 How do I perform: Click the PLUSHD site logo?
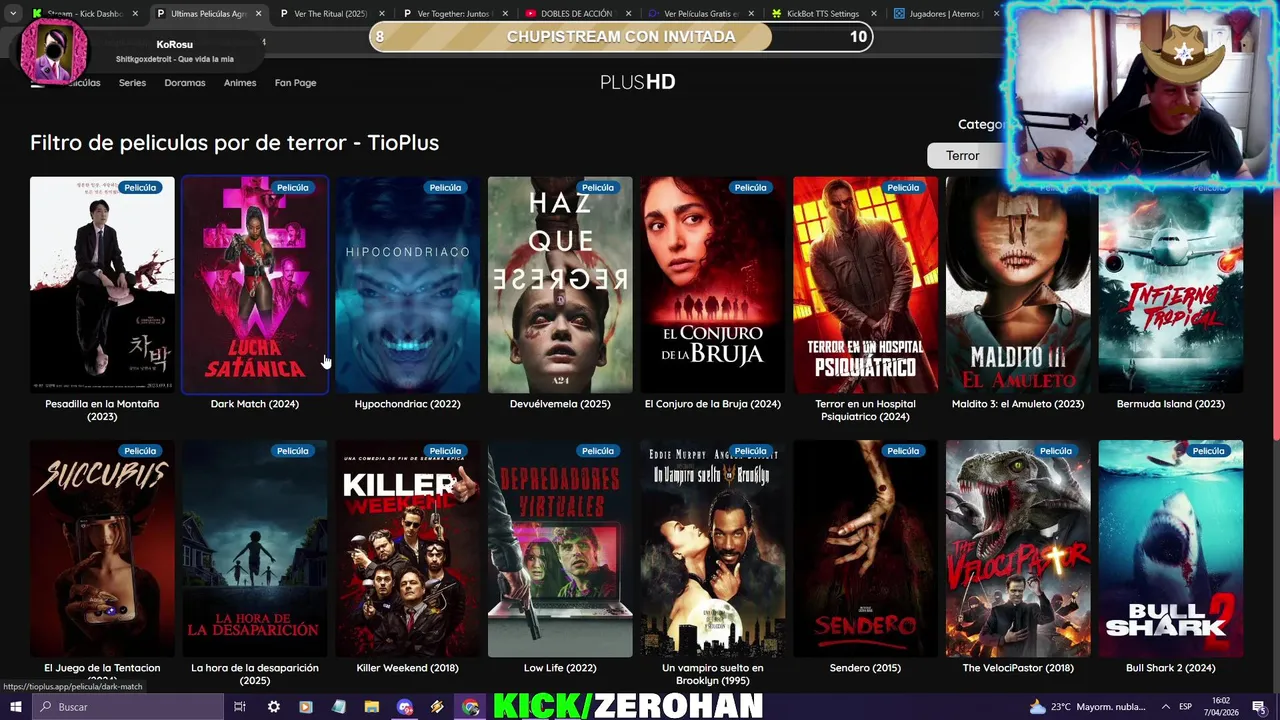click(638, 82)
